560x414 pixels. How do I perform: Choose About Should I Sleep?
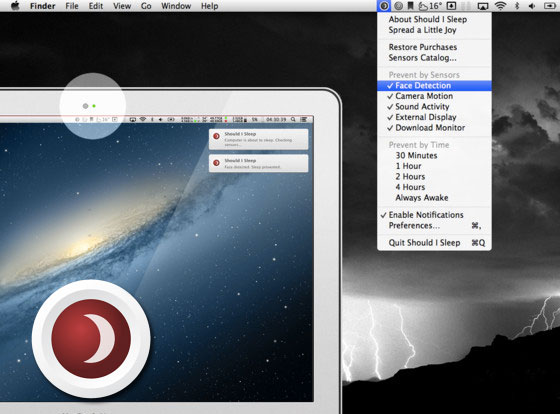[434, 19]
